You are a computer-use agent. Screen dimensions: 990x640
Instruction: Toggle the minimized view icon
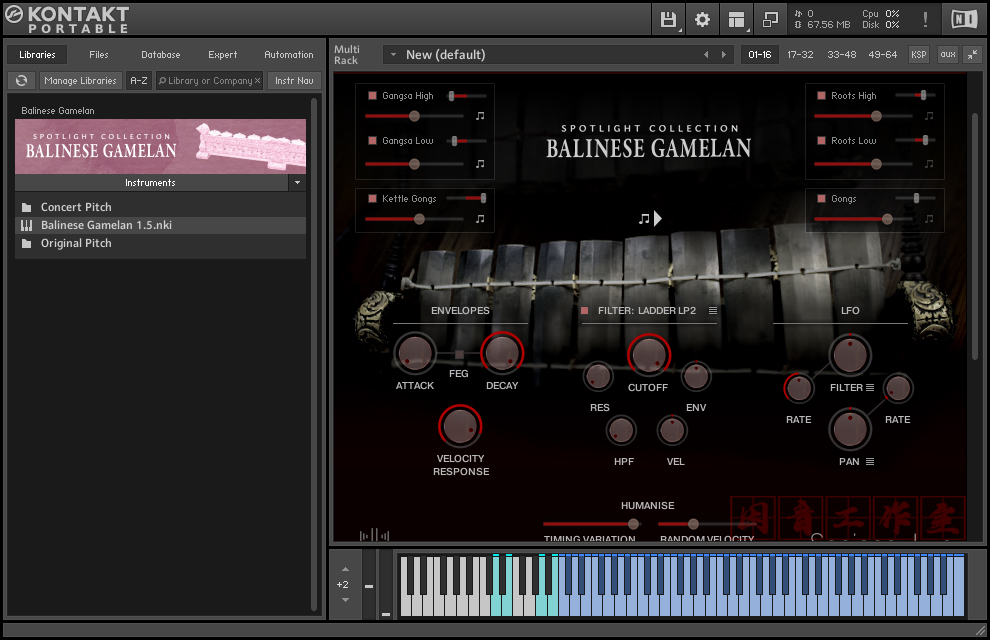pos(770,20)
